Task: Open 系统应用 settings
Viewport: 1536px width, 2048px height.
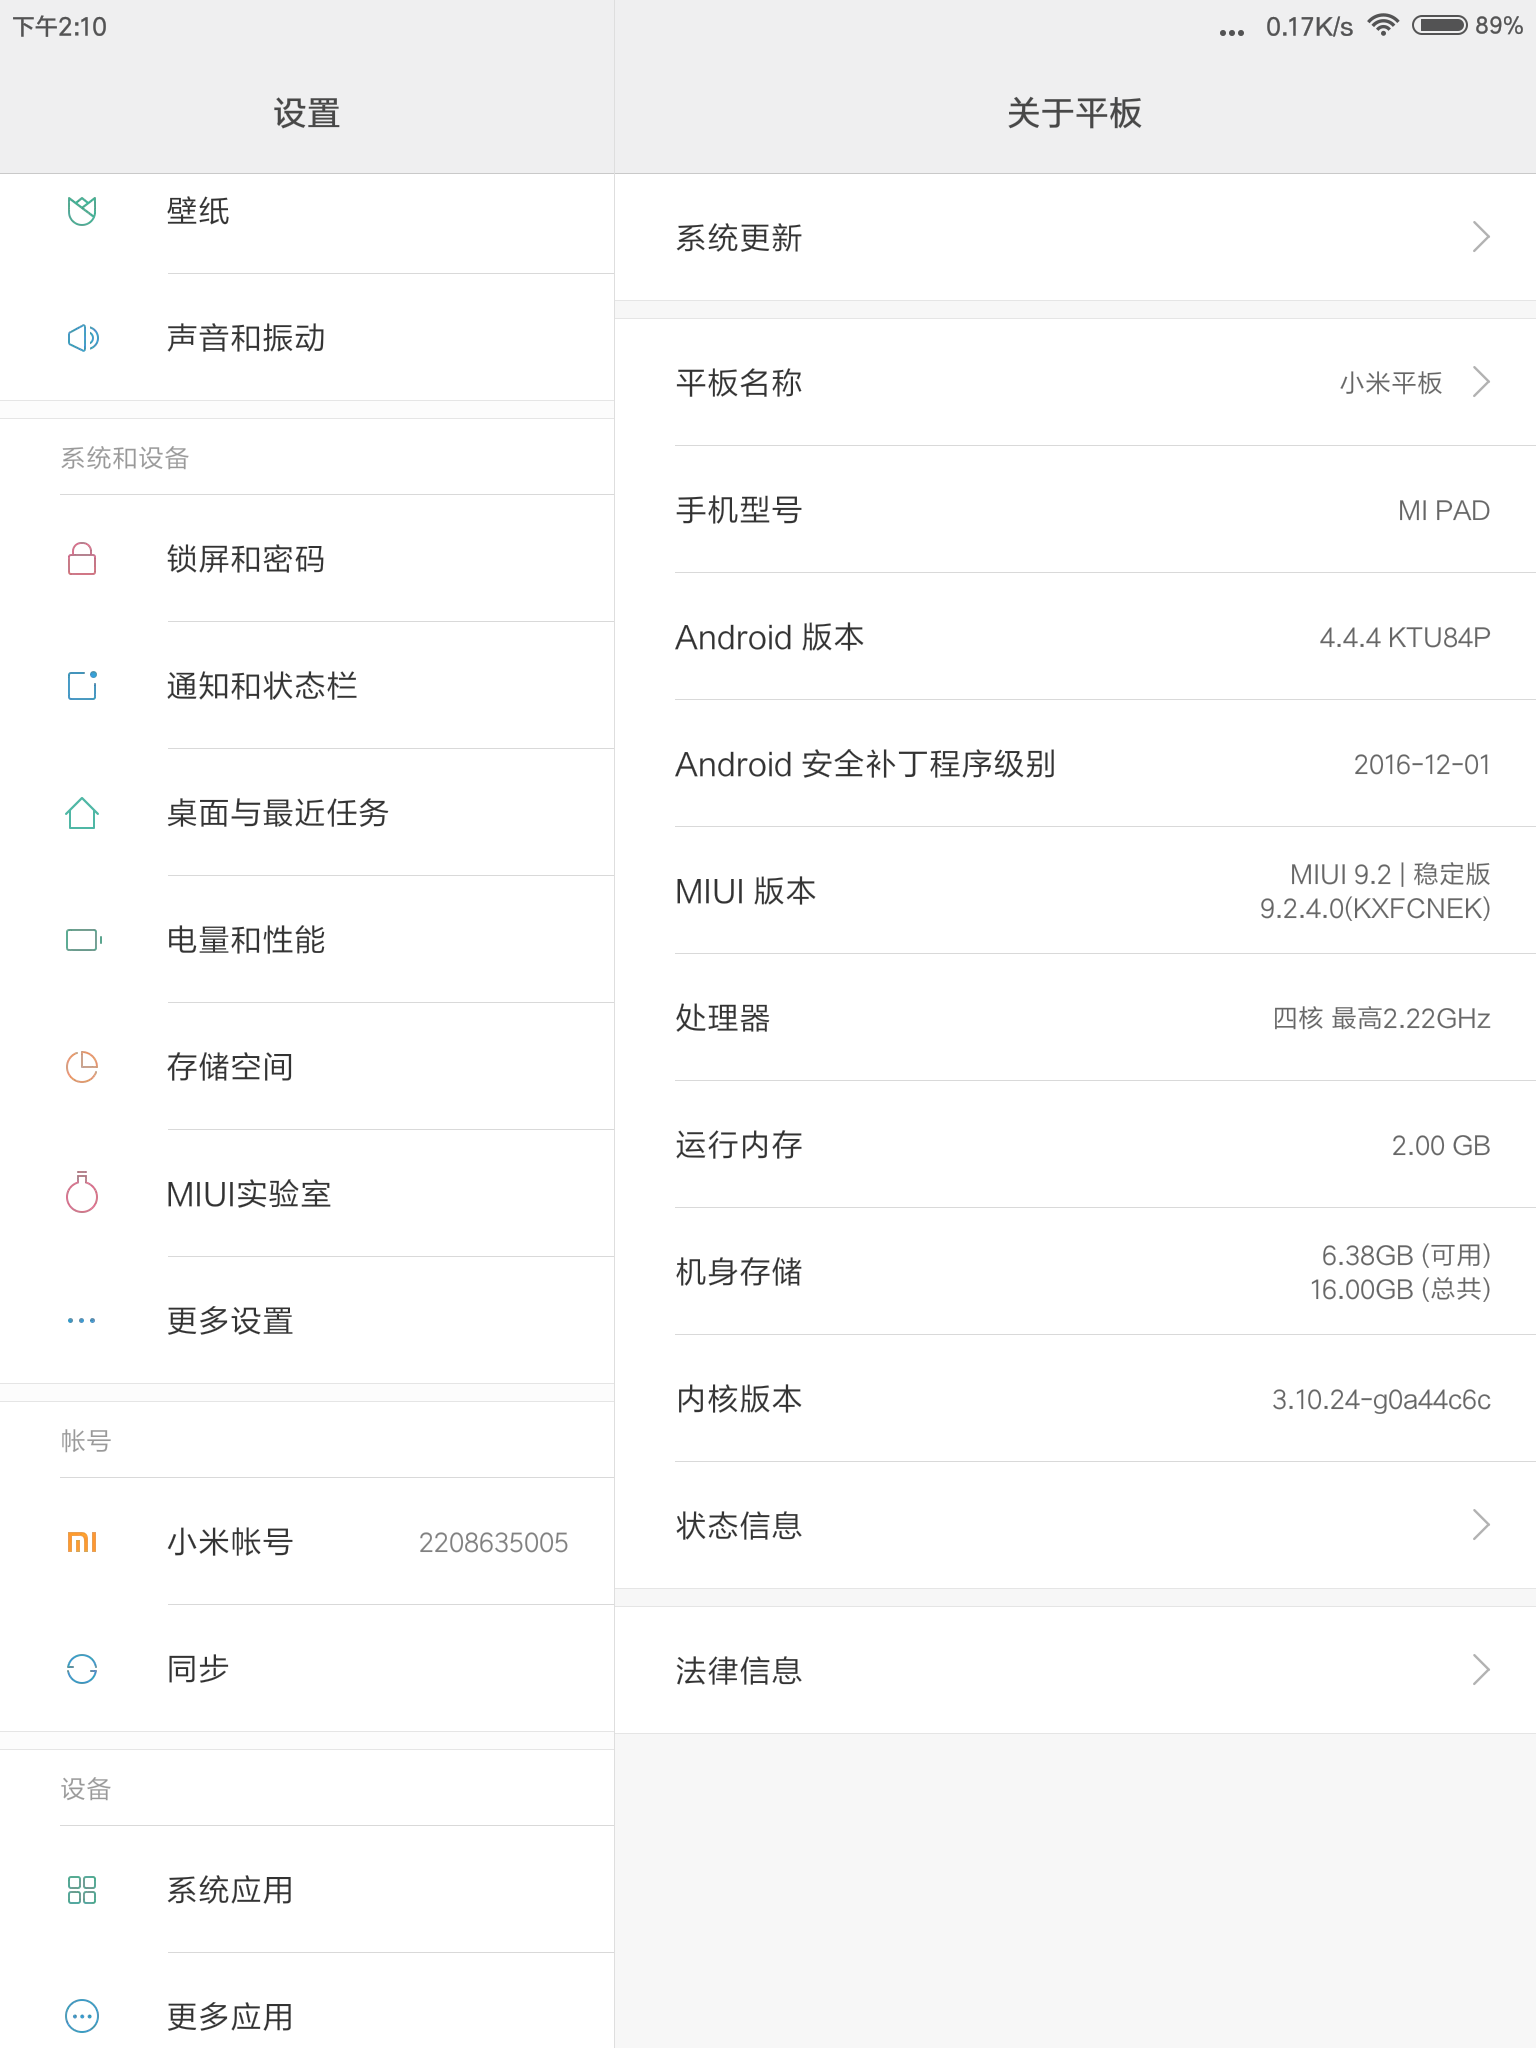Action: click(307, 1889)
